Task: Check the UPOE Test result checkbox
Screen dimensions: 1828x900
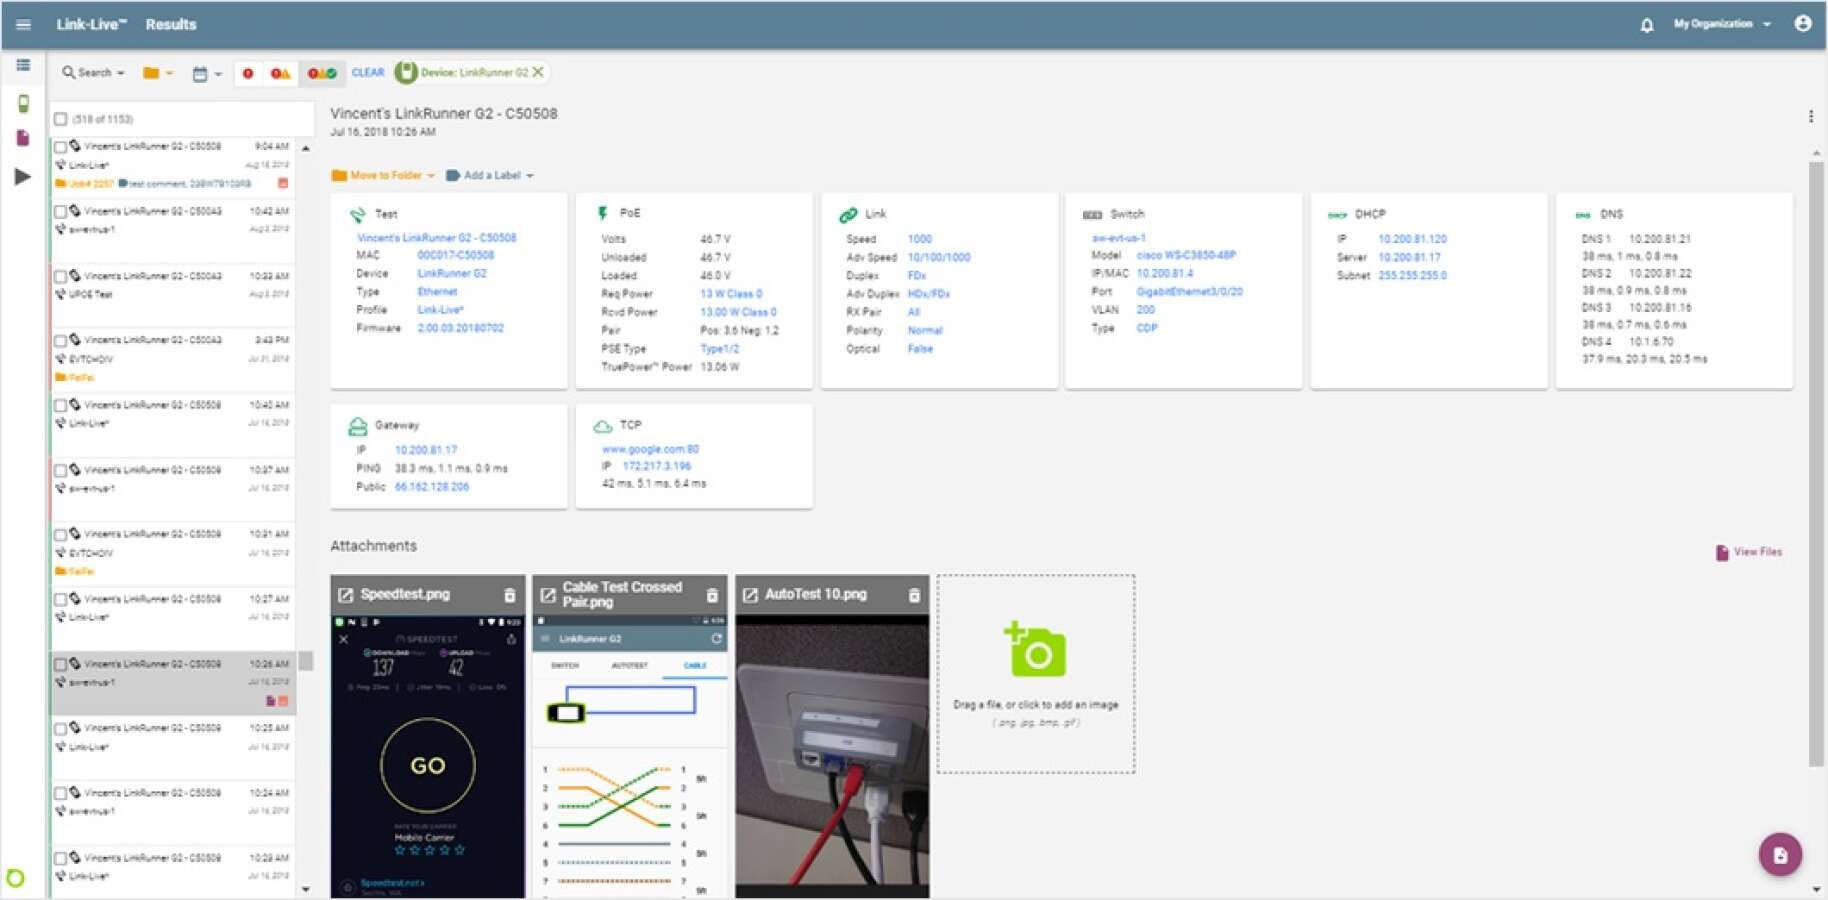Action: 61,276
